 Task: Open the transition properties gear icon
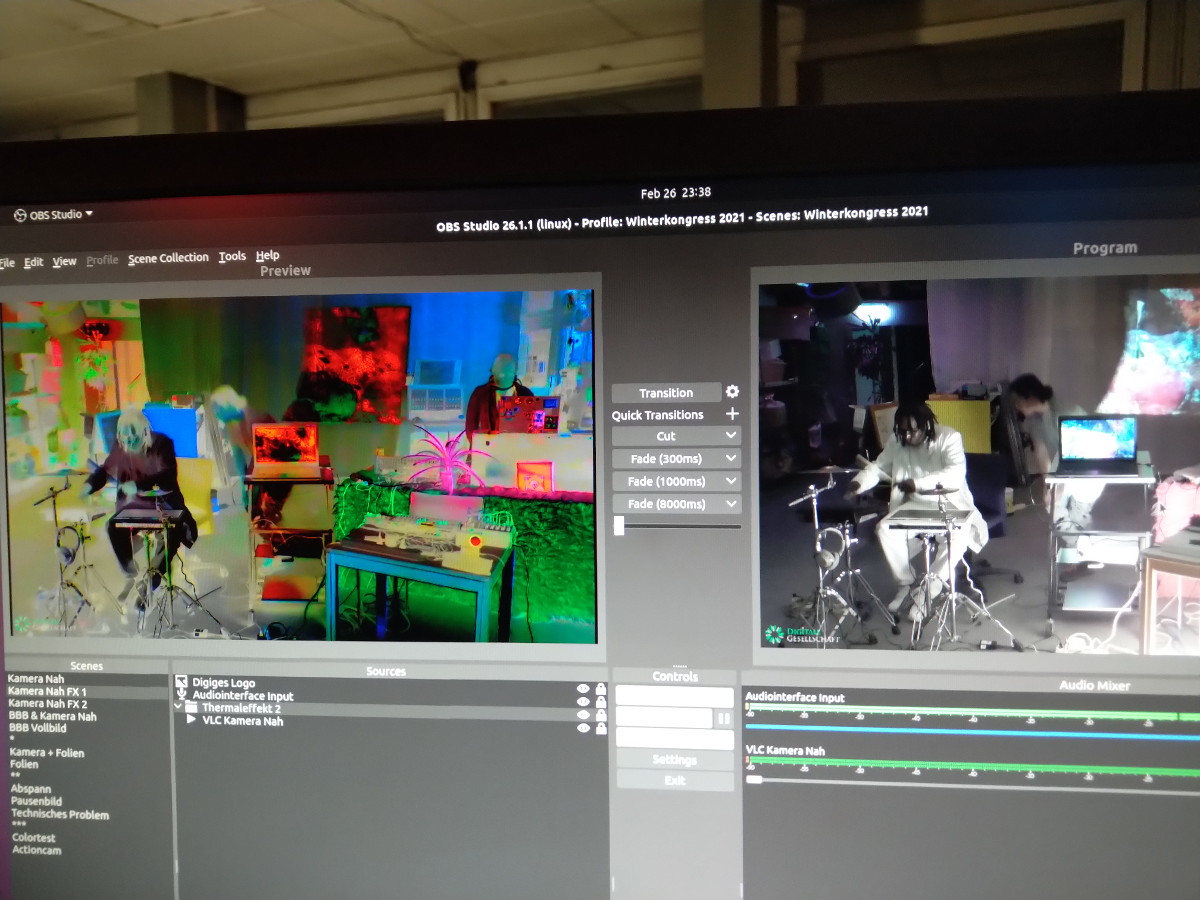point(732,392)
